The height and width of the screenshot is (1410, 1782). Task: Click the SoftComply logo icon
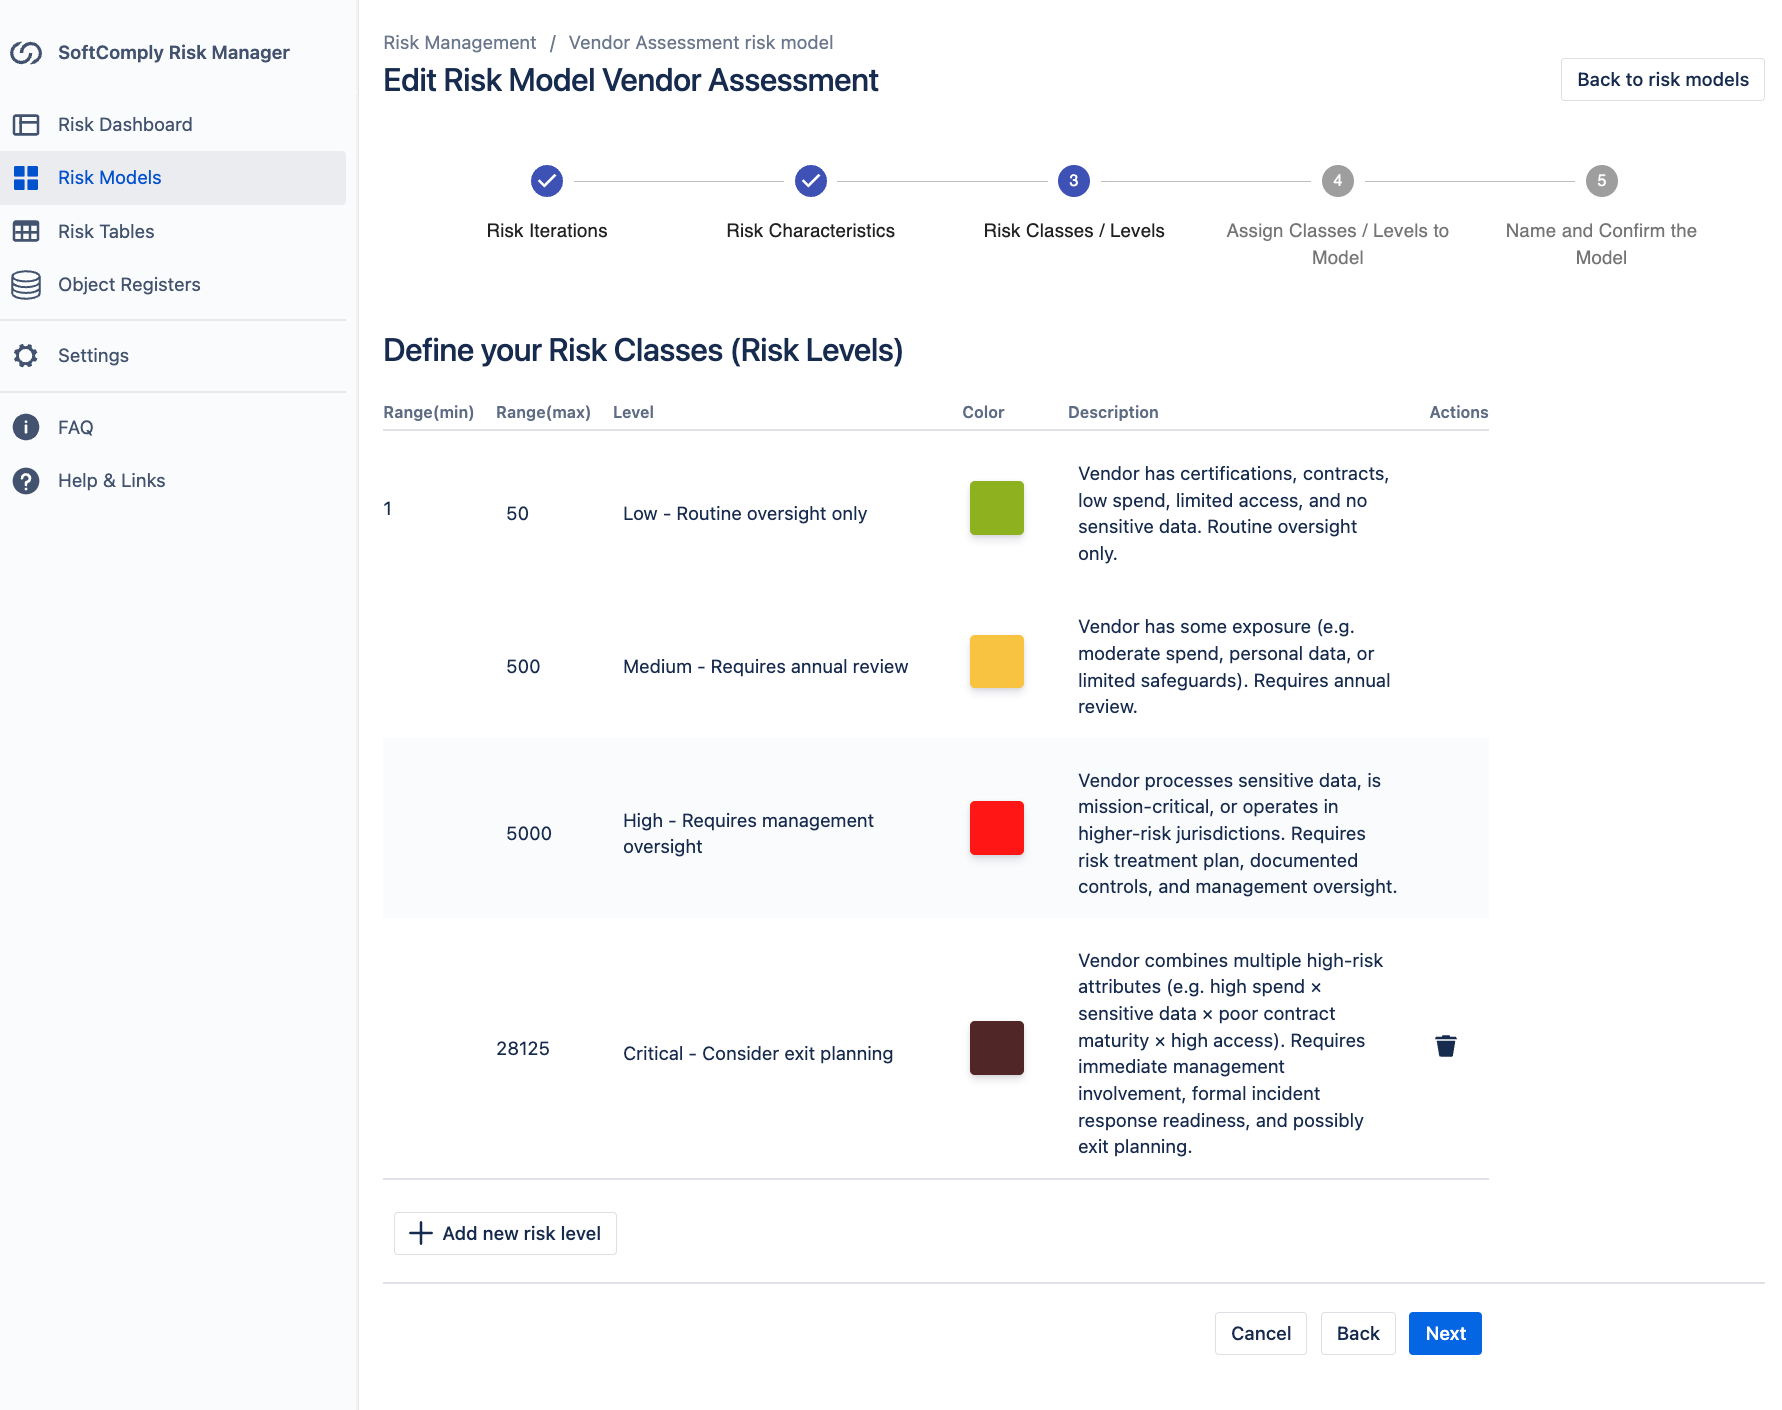click(26, 53)
